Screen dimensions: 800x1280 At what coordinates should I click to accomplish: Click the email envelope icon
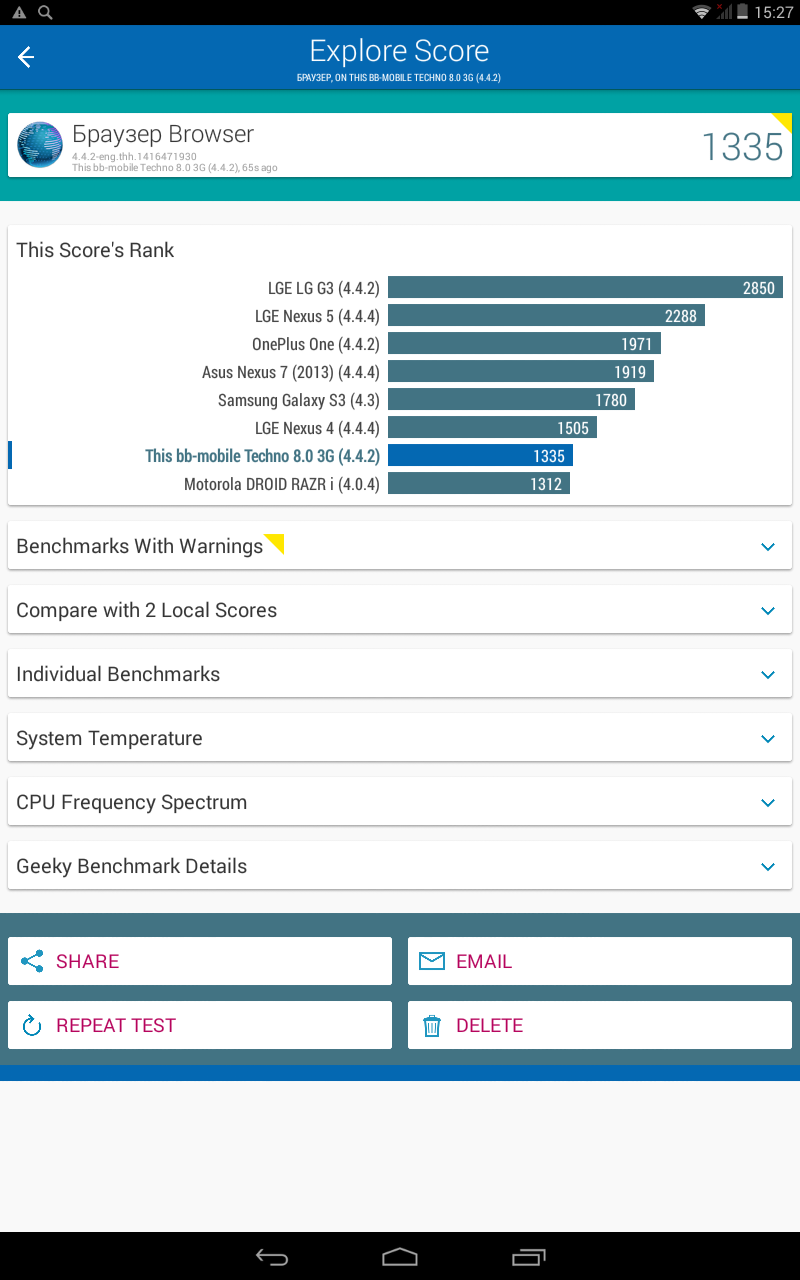tap(432, 961)
